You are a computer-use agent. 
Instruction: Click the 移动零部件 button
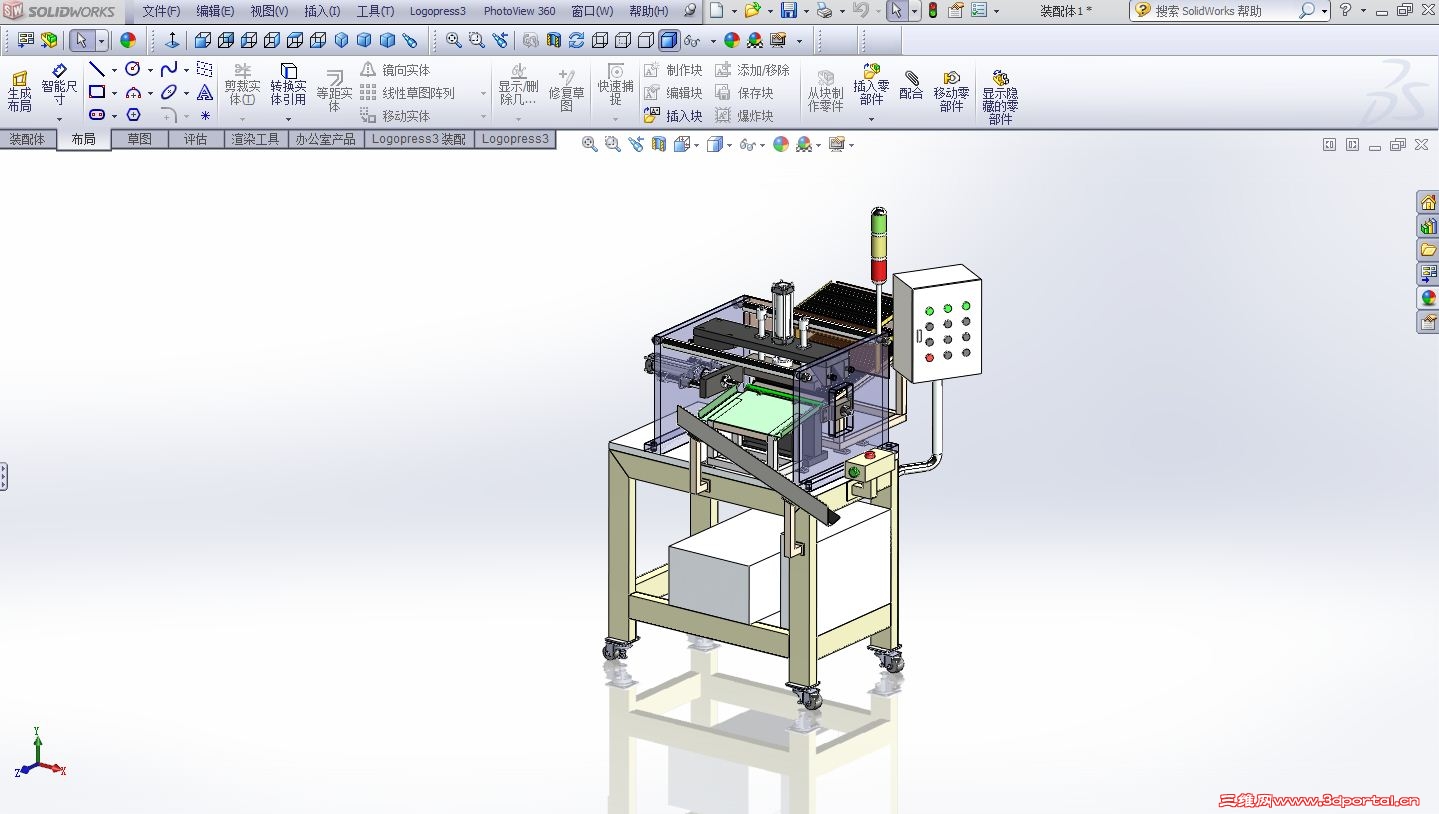point(951,90)
